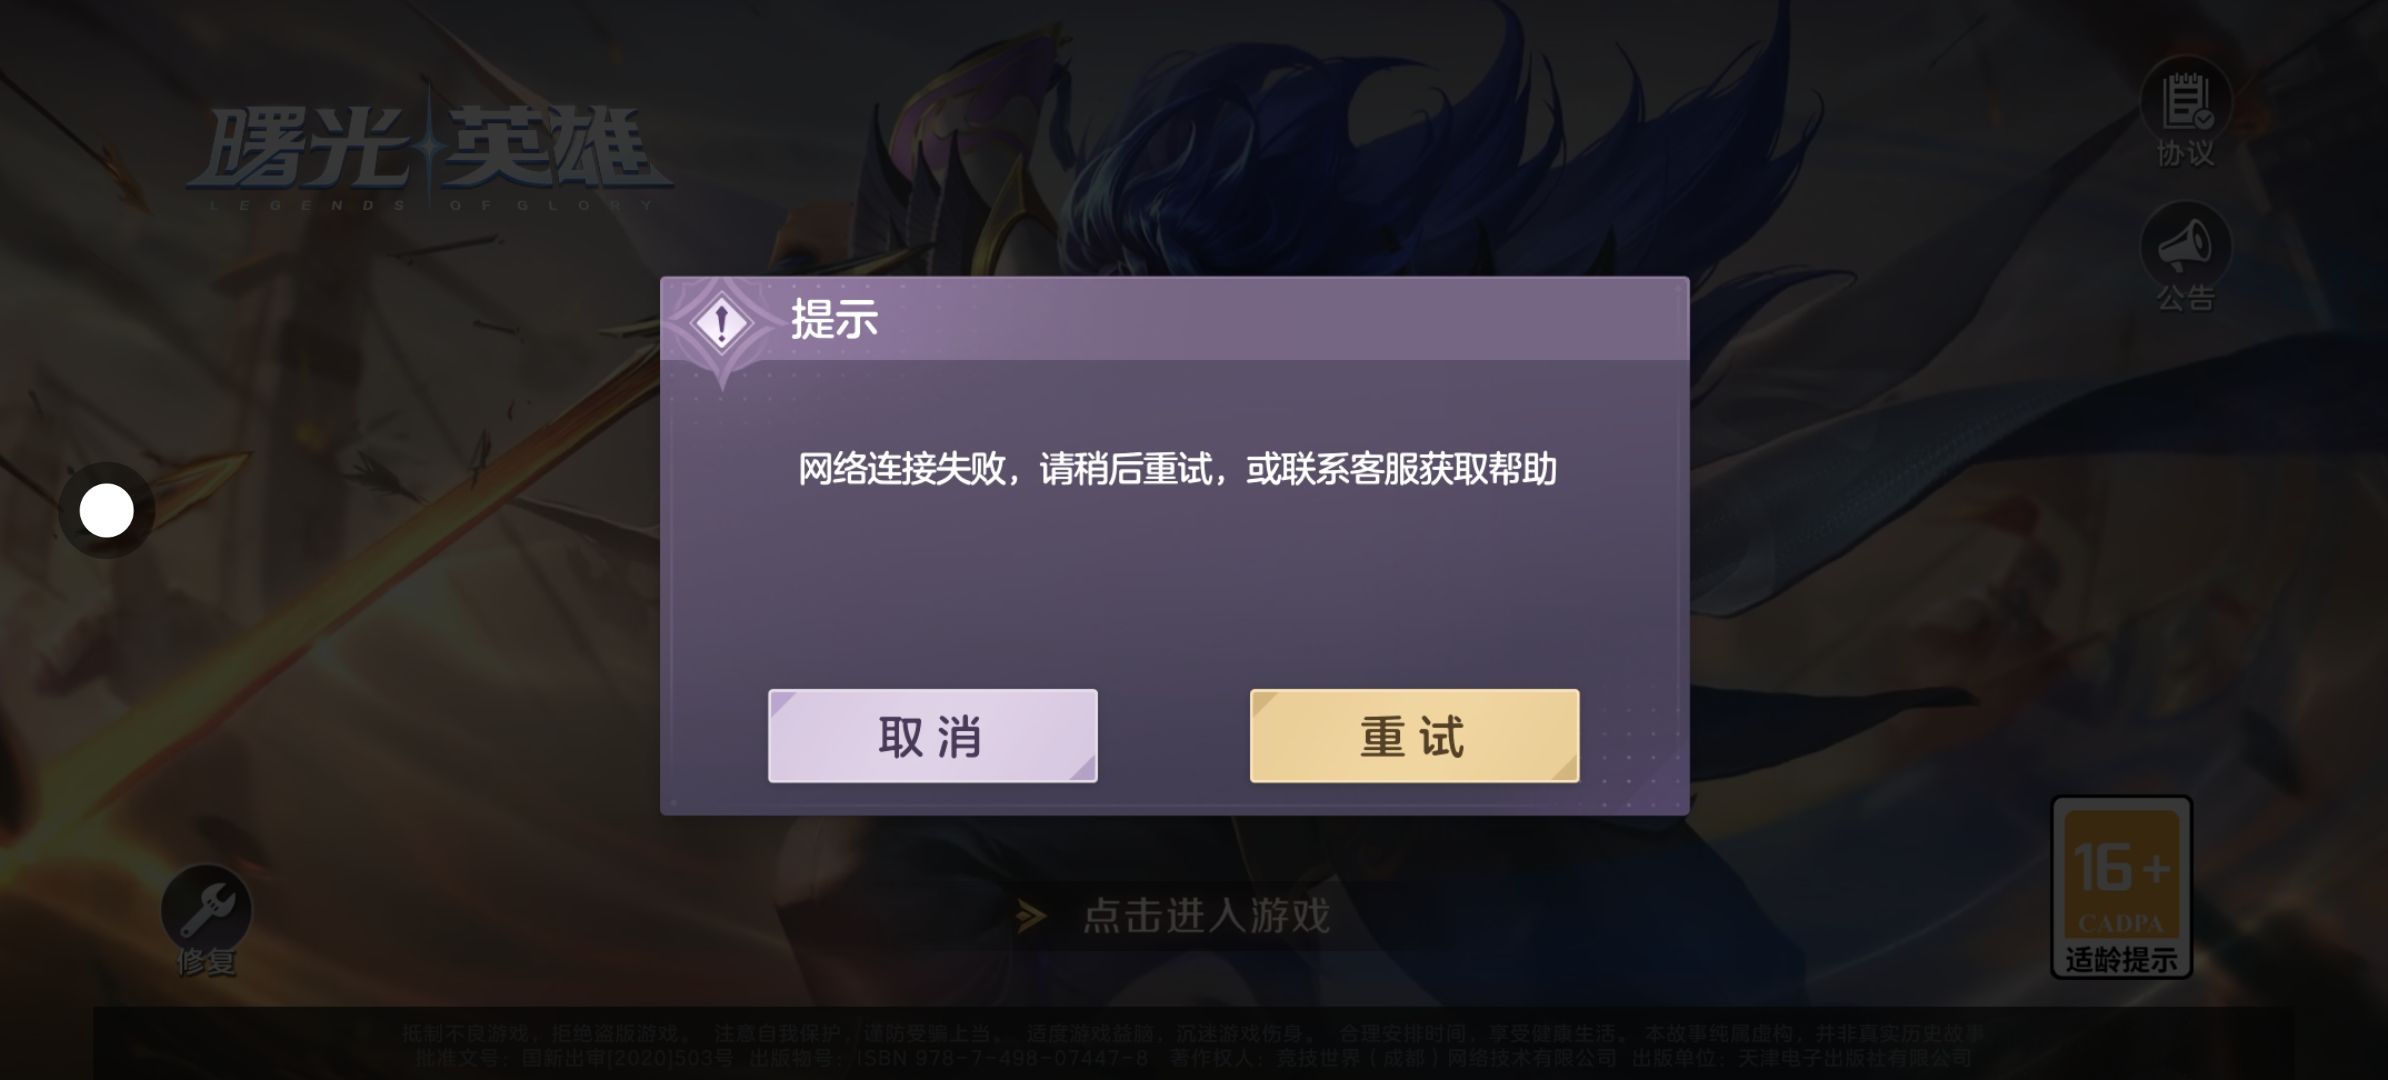Click the 网络连接失败 error message text
Image resolution: width=2388 pixels, height=1080 pixels.
click(1177, 469)
